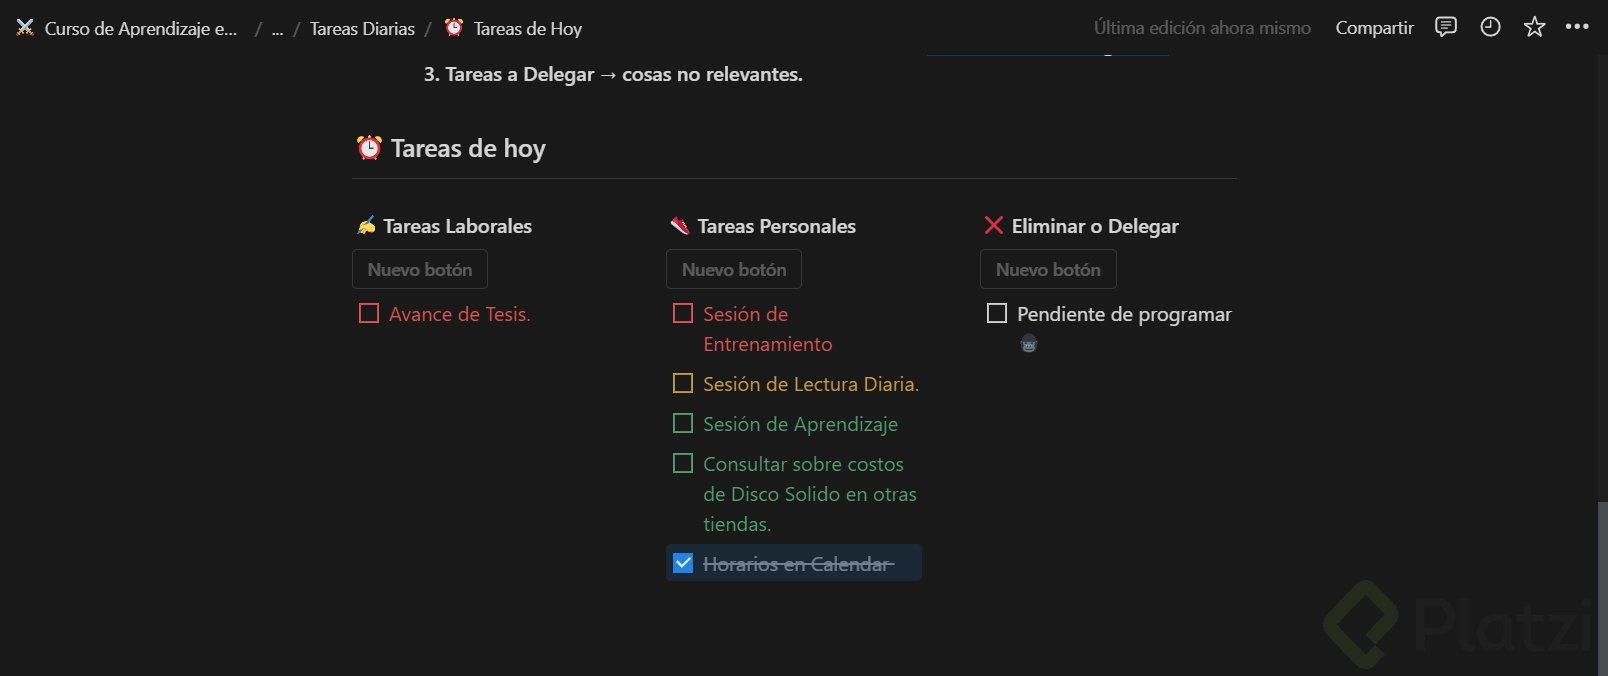This screenshot has height=676, width=1608.
Task: Uncheck Horarios en Calendar task
Action: click(x=683, y=563)
